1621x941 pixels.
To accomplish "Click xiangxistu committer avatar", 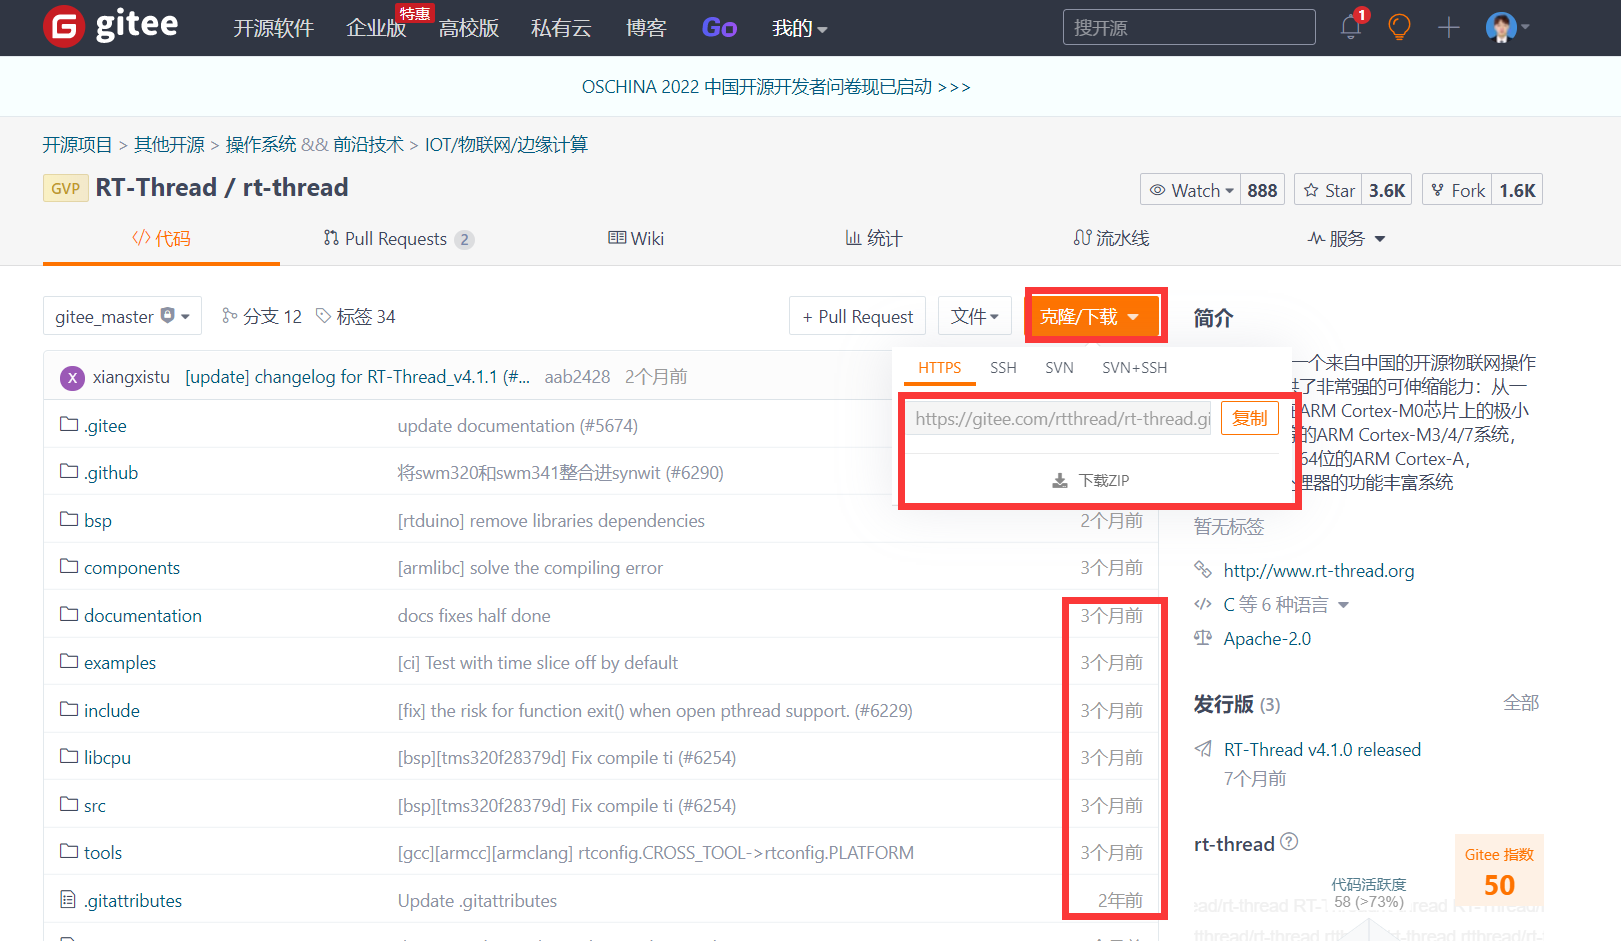I will pyautogui.click(x=72, y=377).
